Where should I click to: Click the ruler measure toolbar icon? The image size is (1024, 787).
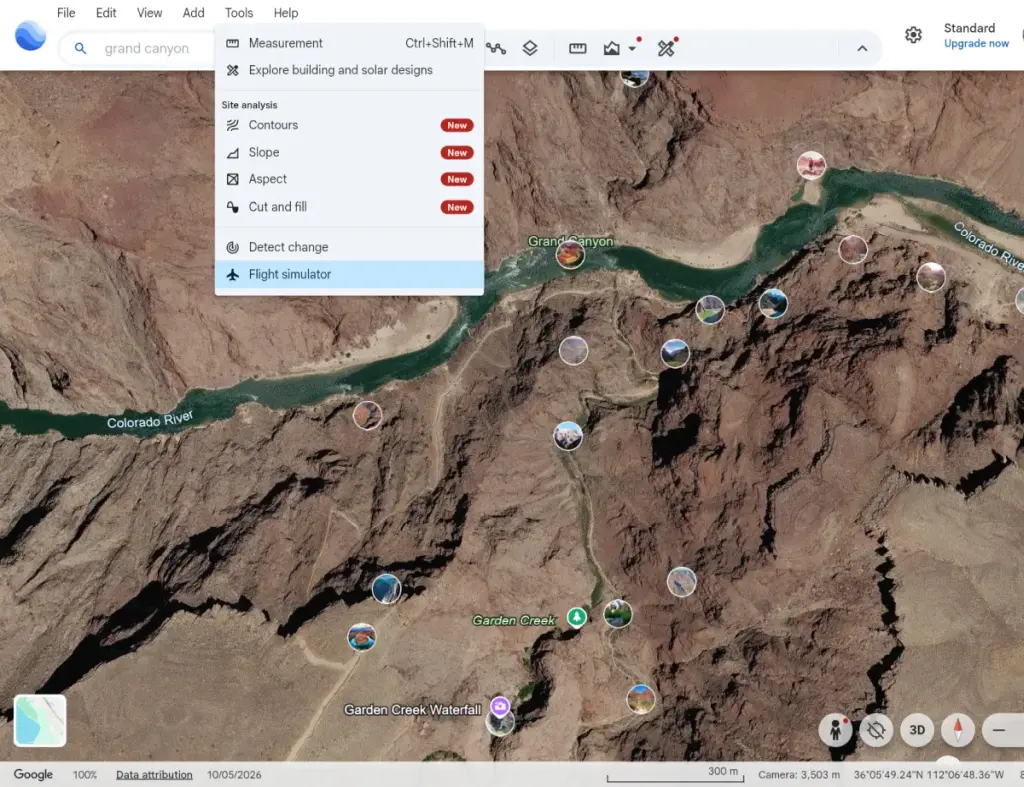coord(577,48)
